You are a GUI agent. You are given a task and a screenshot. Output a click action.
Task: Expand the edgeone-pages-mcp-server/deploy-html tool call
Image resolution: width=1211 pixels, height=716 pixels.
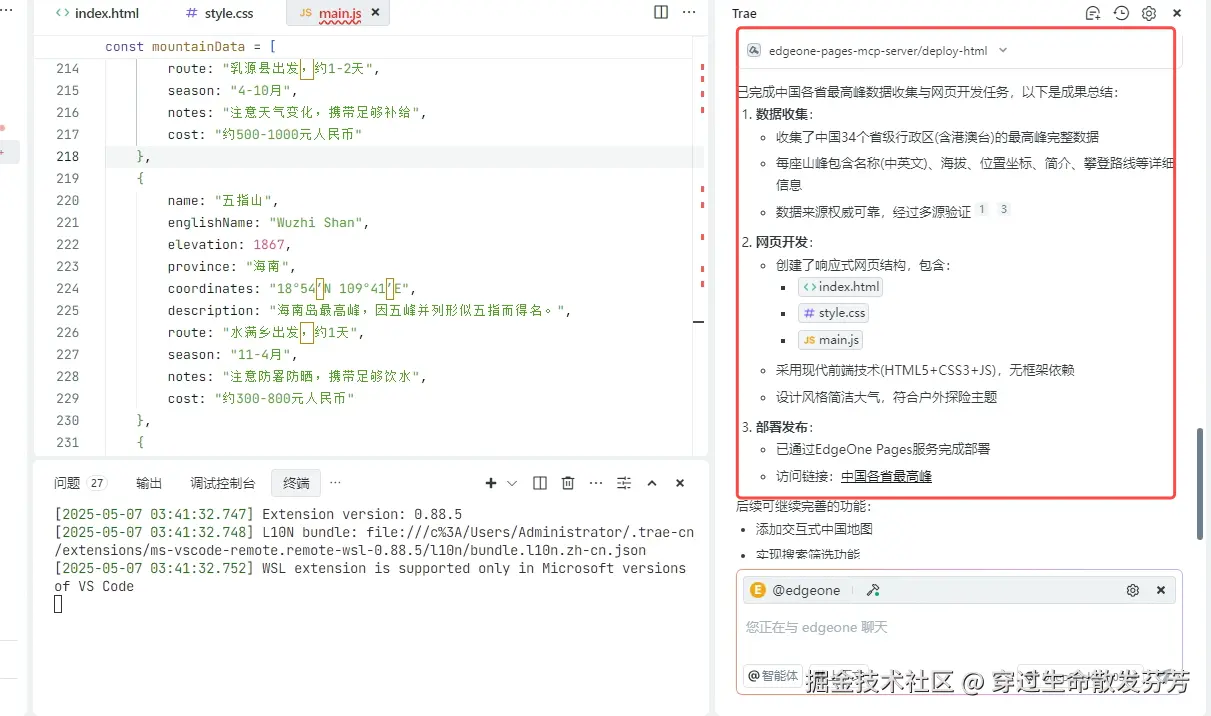click(x=1003, y=50)
